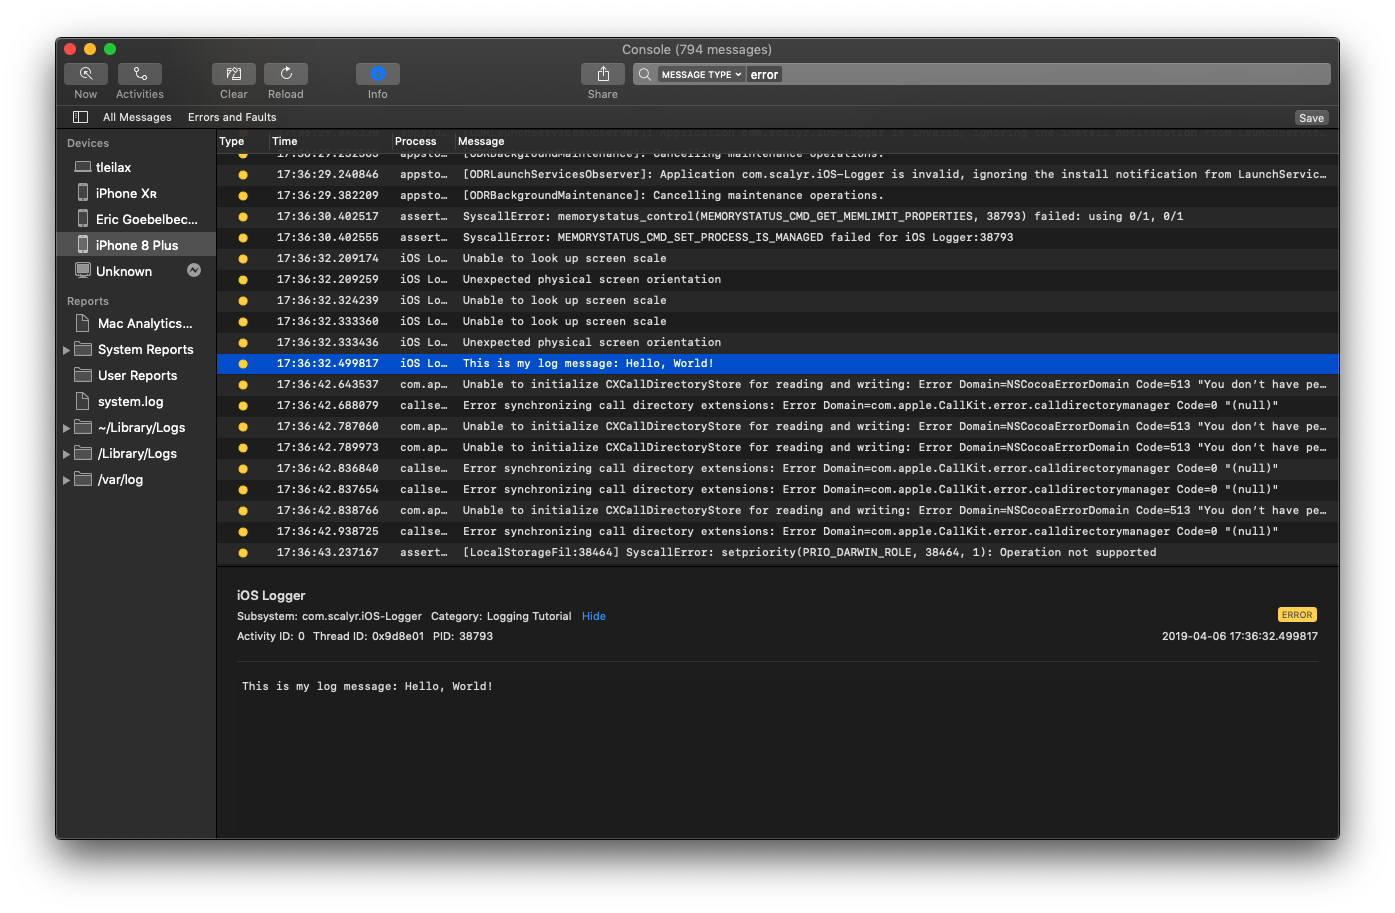Click the warning icon beside Unknown device
Screen dimensions: 1395x913
194,270
